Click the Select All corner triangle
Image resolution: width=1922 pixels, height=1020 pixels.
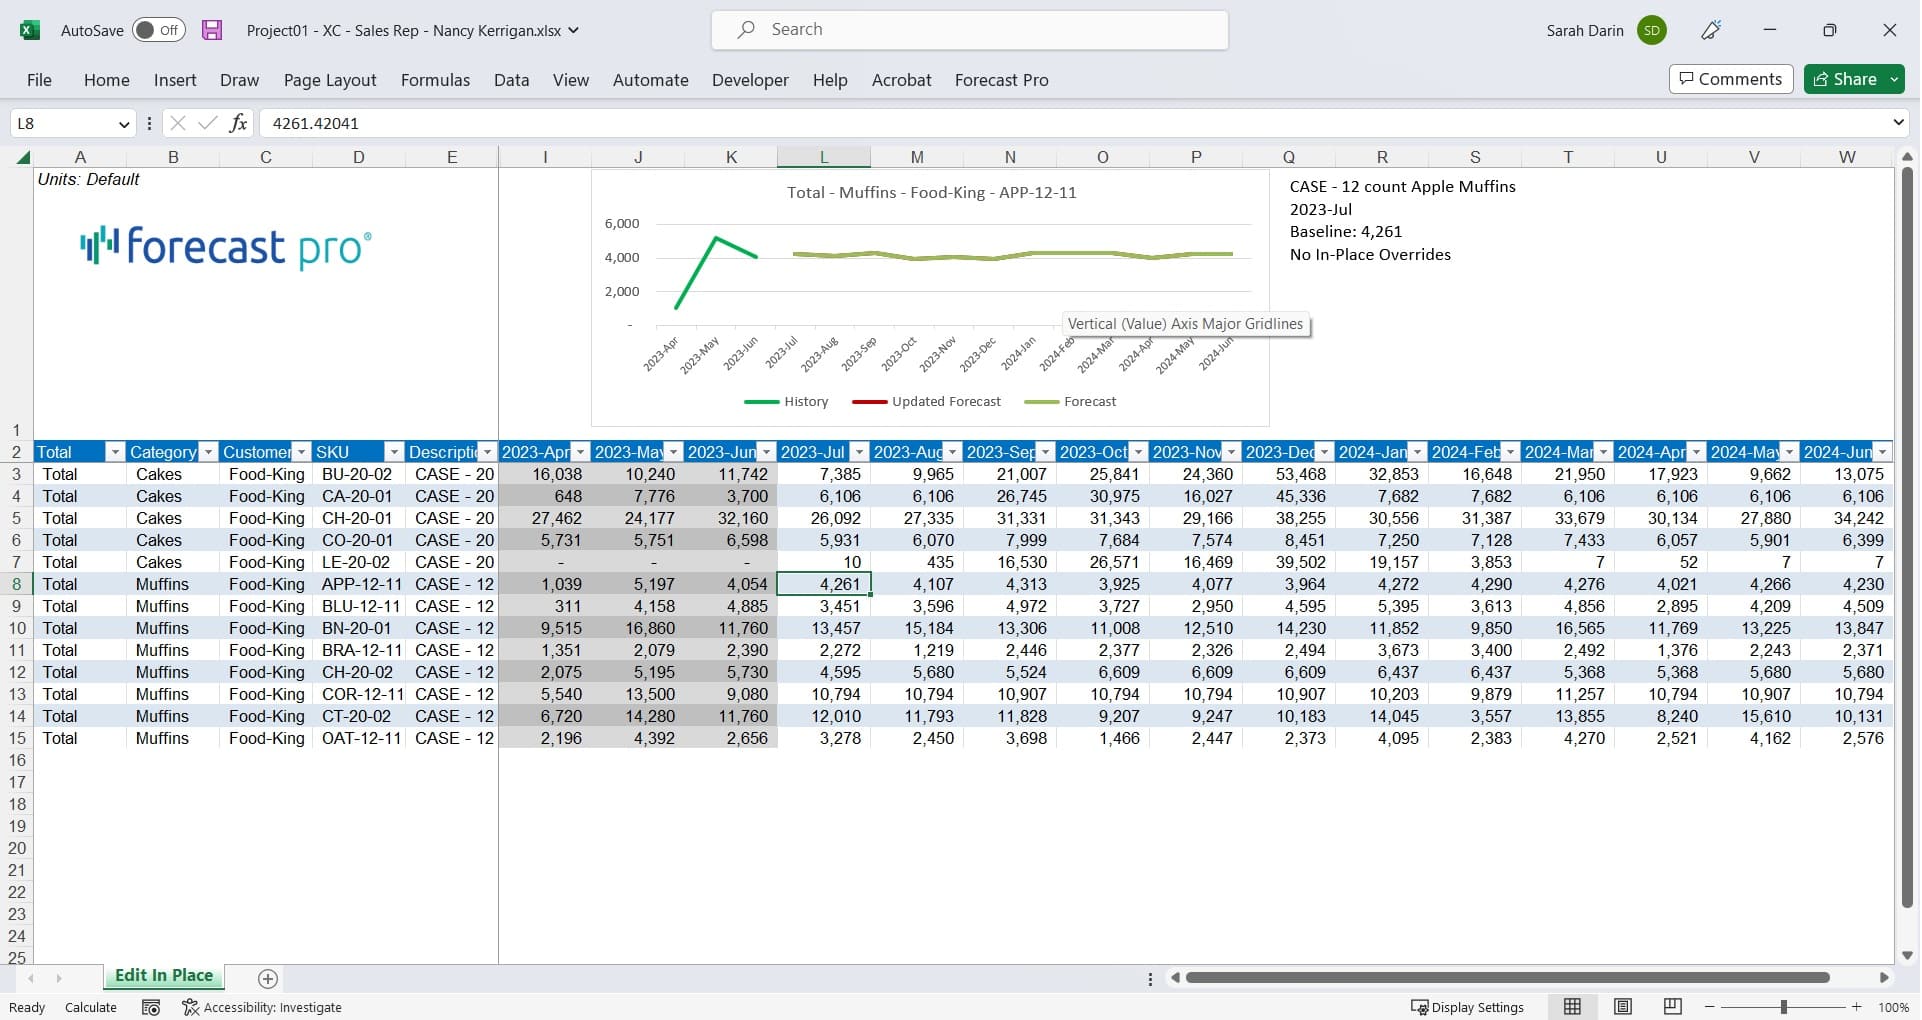click(23, 157)
